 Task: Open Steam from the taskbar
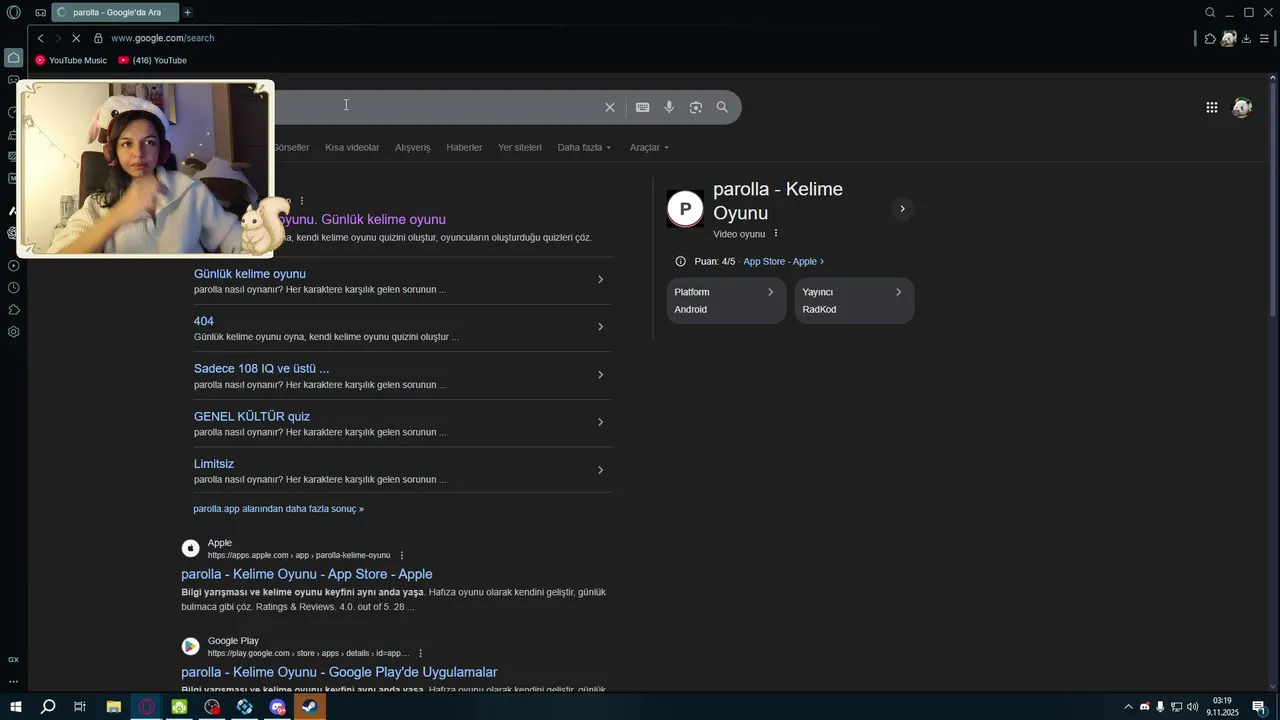click(x=309, y=707)
